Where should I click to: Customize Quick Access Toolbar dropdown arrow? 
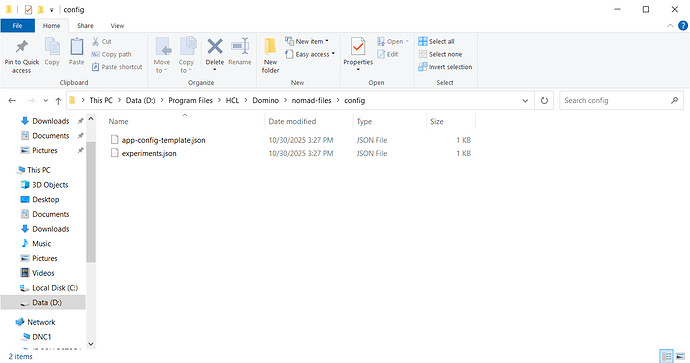(51, 10)
